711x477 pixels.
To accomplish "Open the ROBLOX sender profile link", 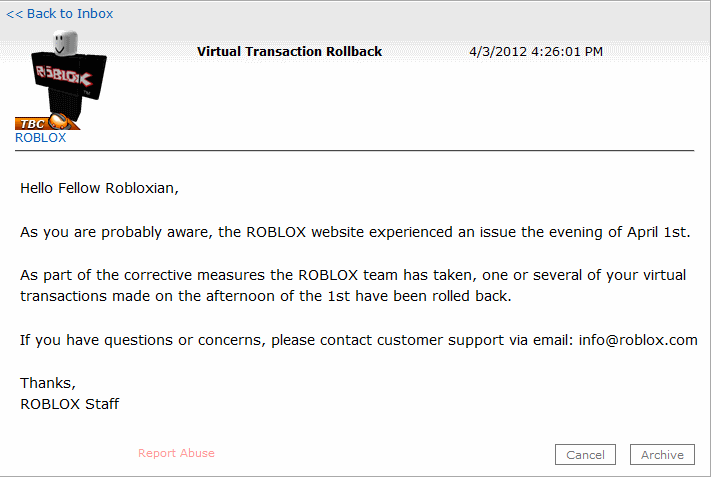I will (40, 138).
